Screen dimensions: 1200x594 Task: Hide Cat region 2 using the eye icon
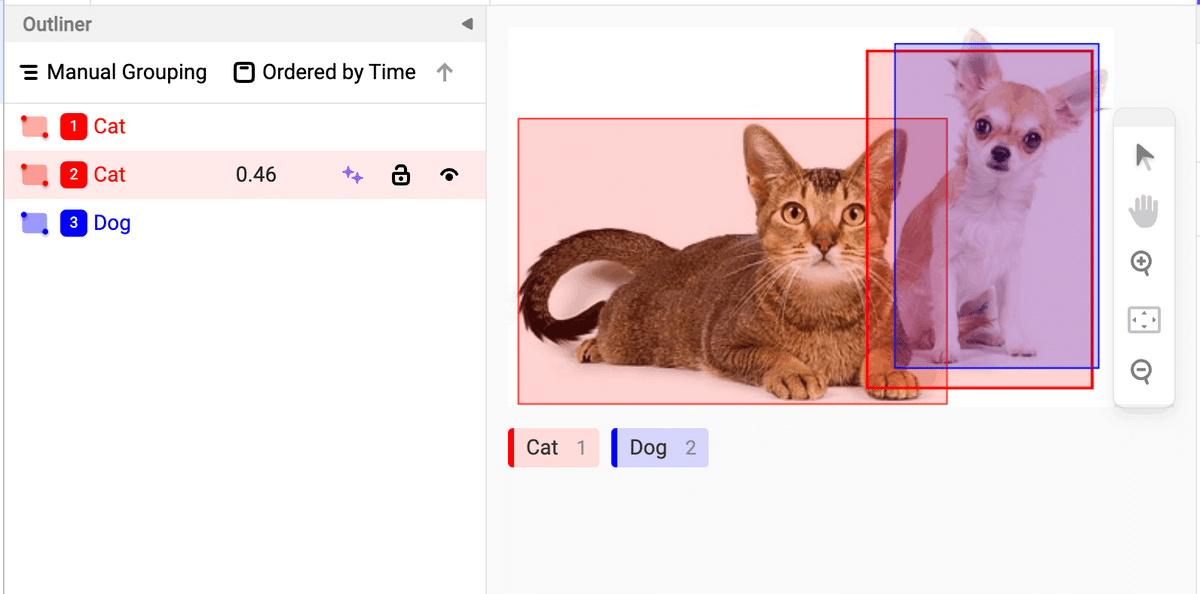[450, 175]
